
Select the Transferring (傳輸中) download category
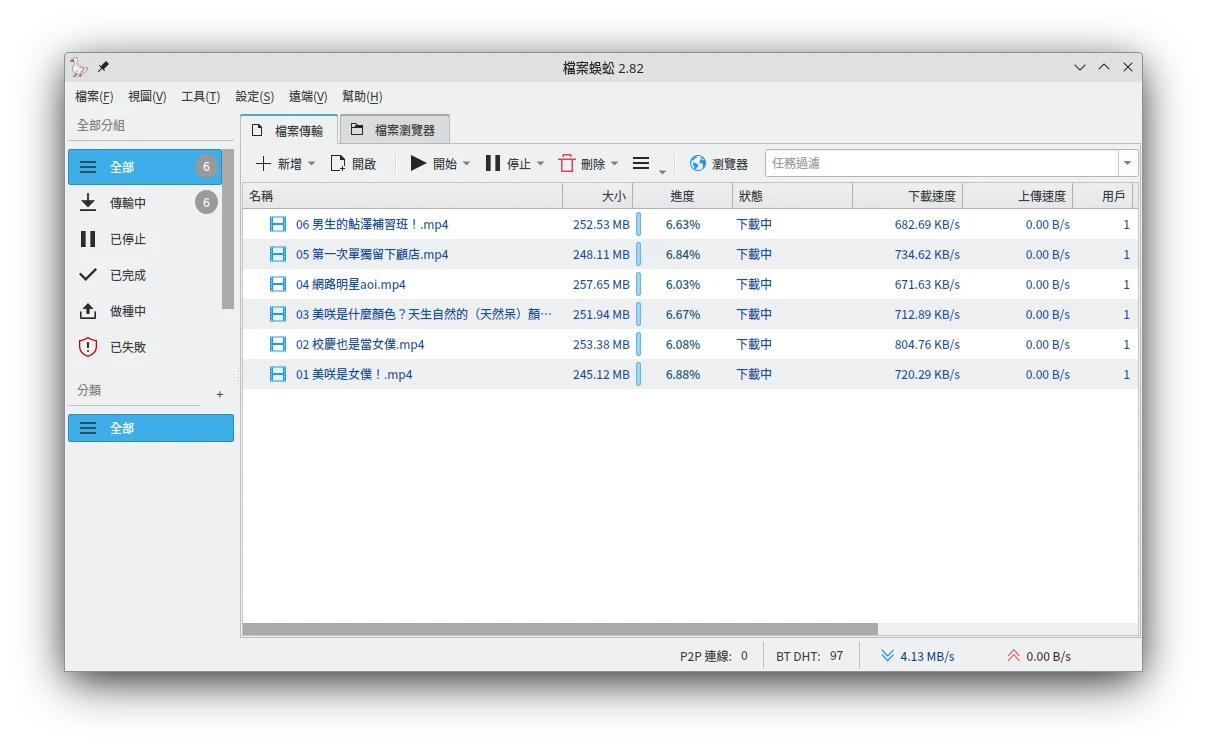pyautogui.click(x=128, y=203)
